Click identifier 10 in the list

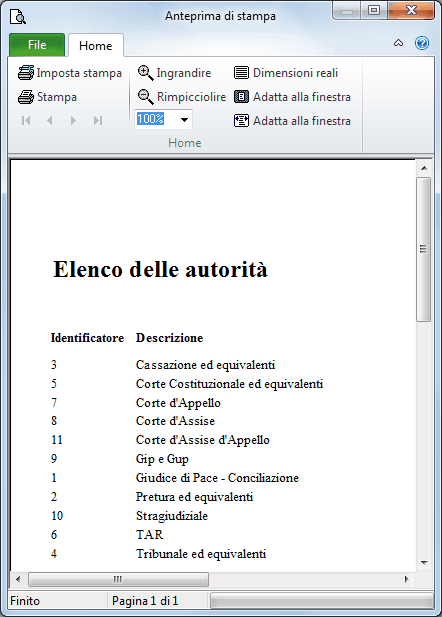(x=57, y=515)
